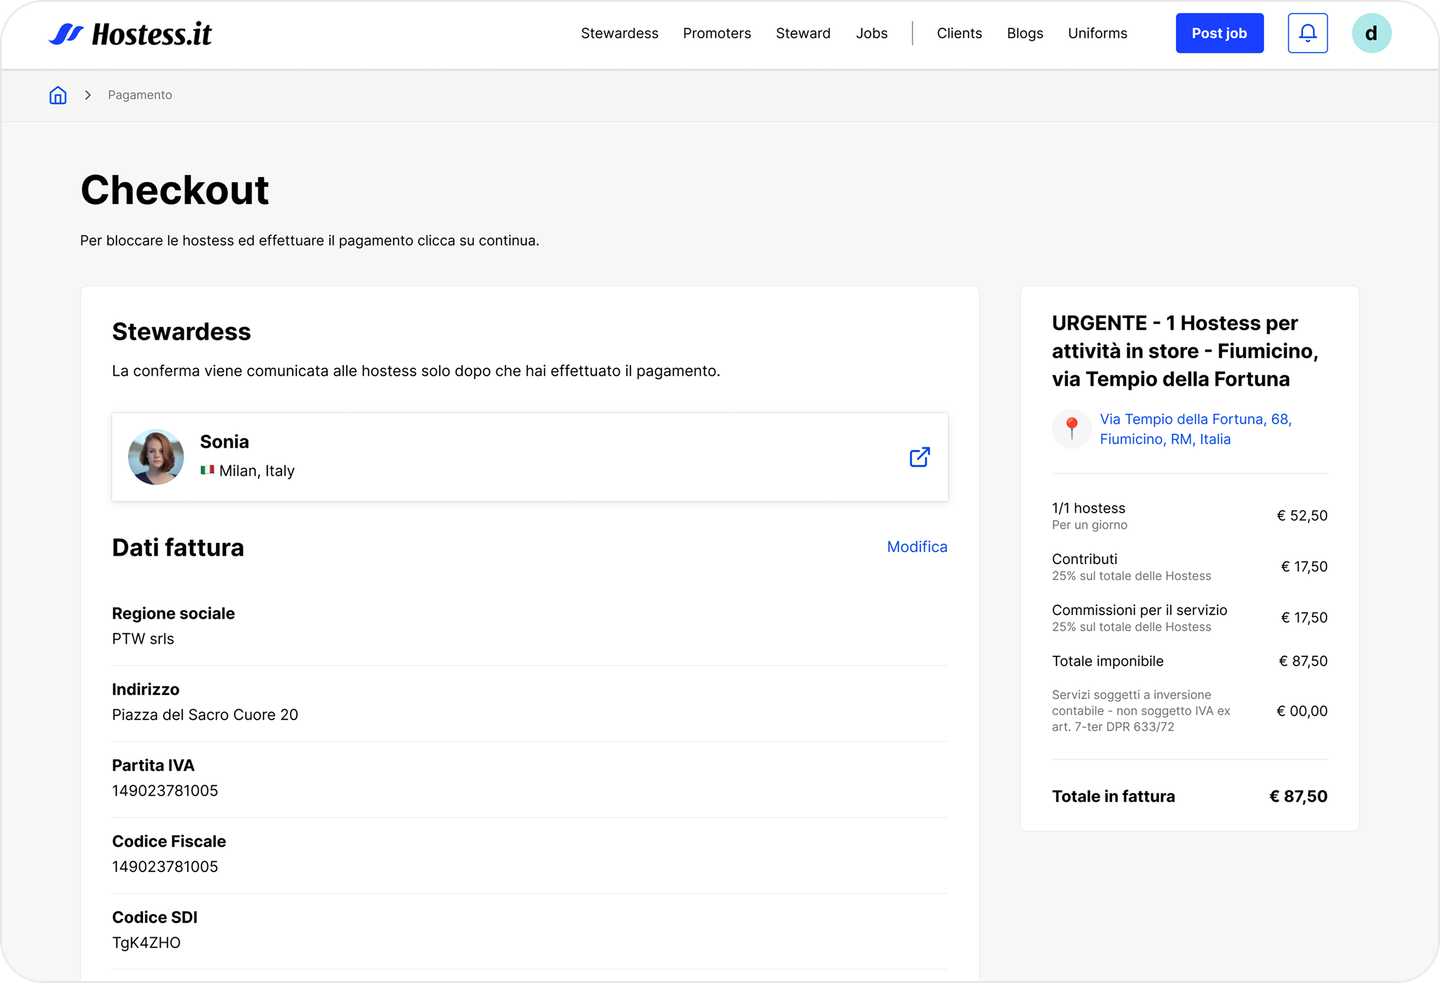Open the user avatar 'd' menu
The height and width of the screenshot is (983, 1440).
click(x=1371, y=33)
